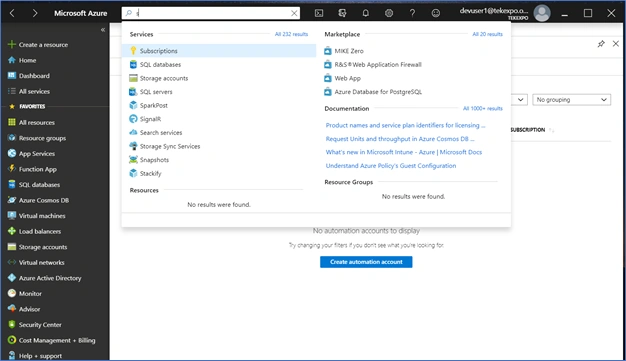
Task: Open the help question mark icon
Action: tap(412, 13)
